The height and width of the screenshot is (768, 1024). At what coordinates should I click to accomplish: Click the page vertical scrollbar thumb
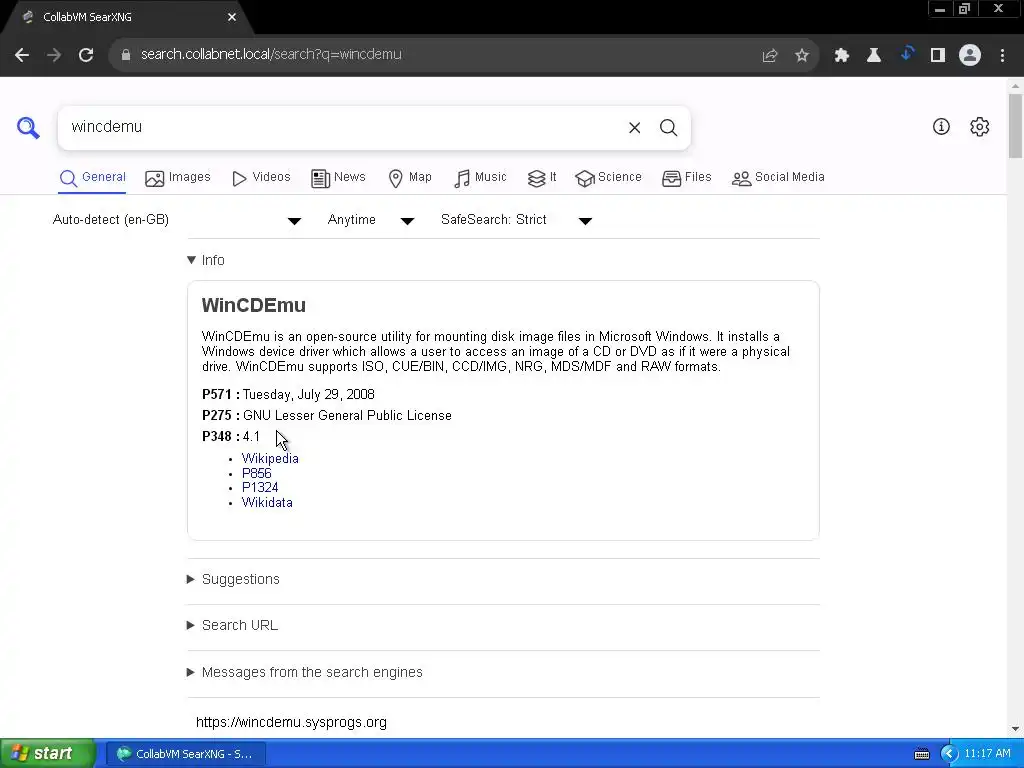coord(1015,125)
